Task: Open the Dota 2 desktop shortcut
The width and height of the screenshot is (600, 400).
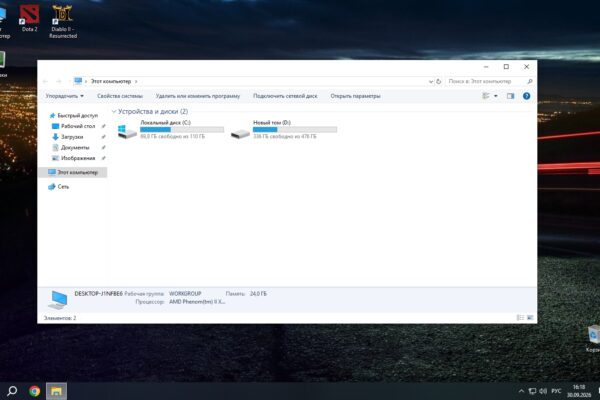Action: pyautogui.click(x=29, y=18)
